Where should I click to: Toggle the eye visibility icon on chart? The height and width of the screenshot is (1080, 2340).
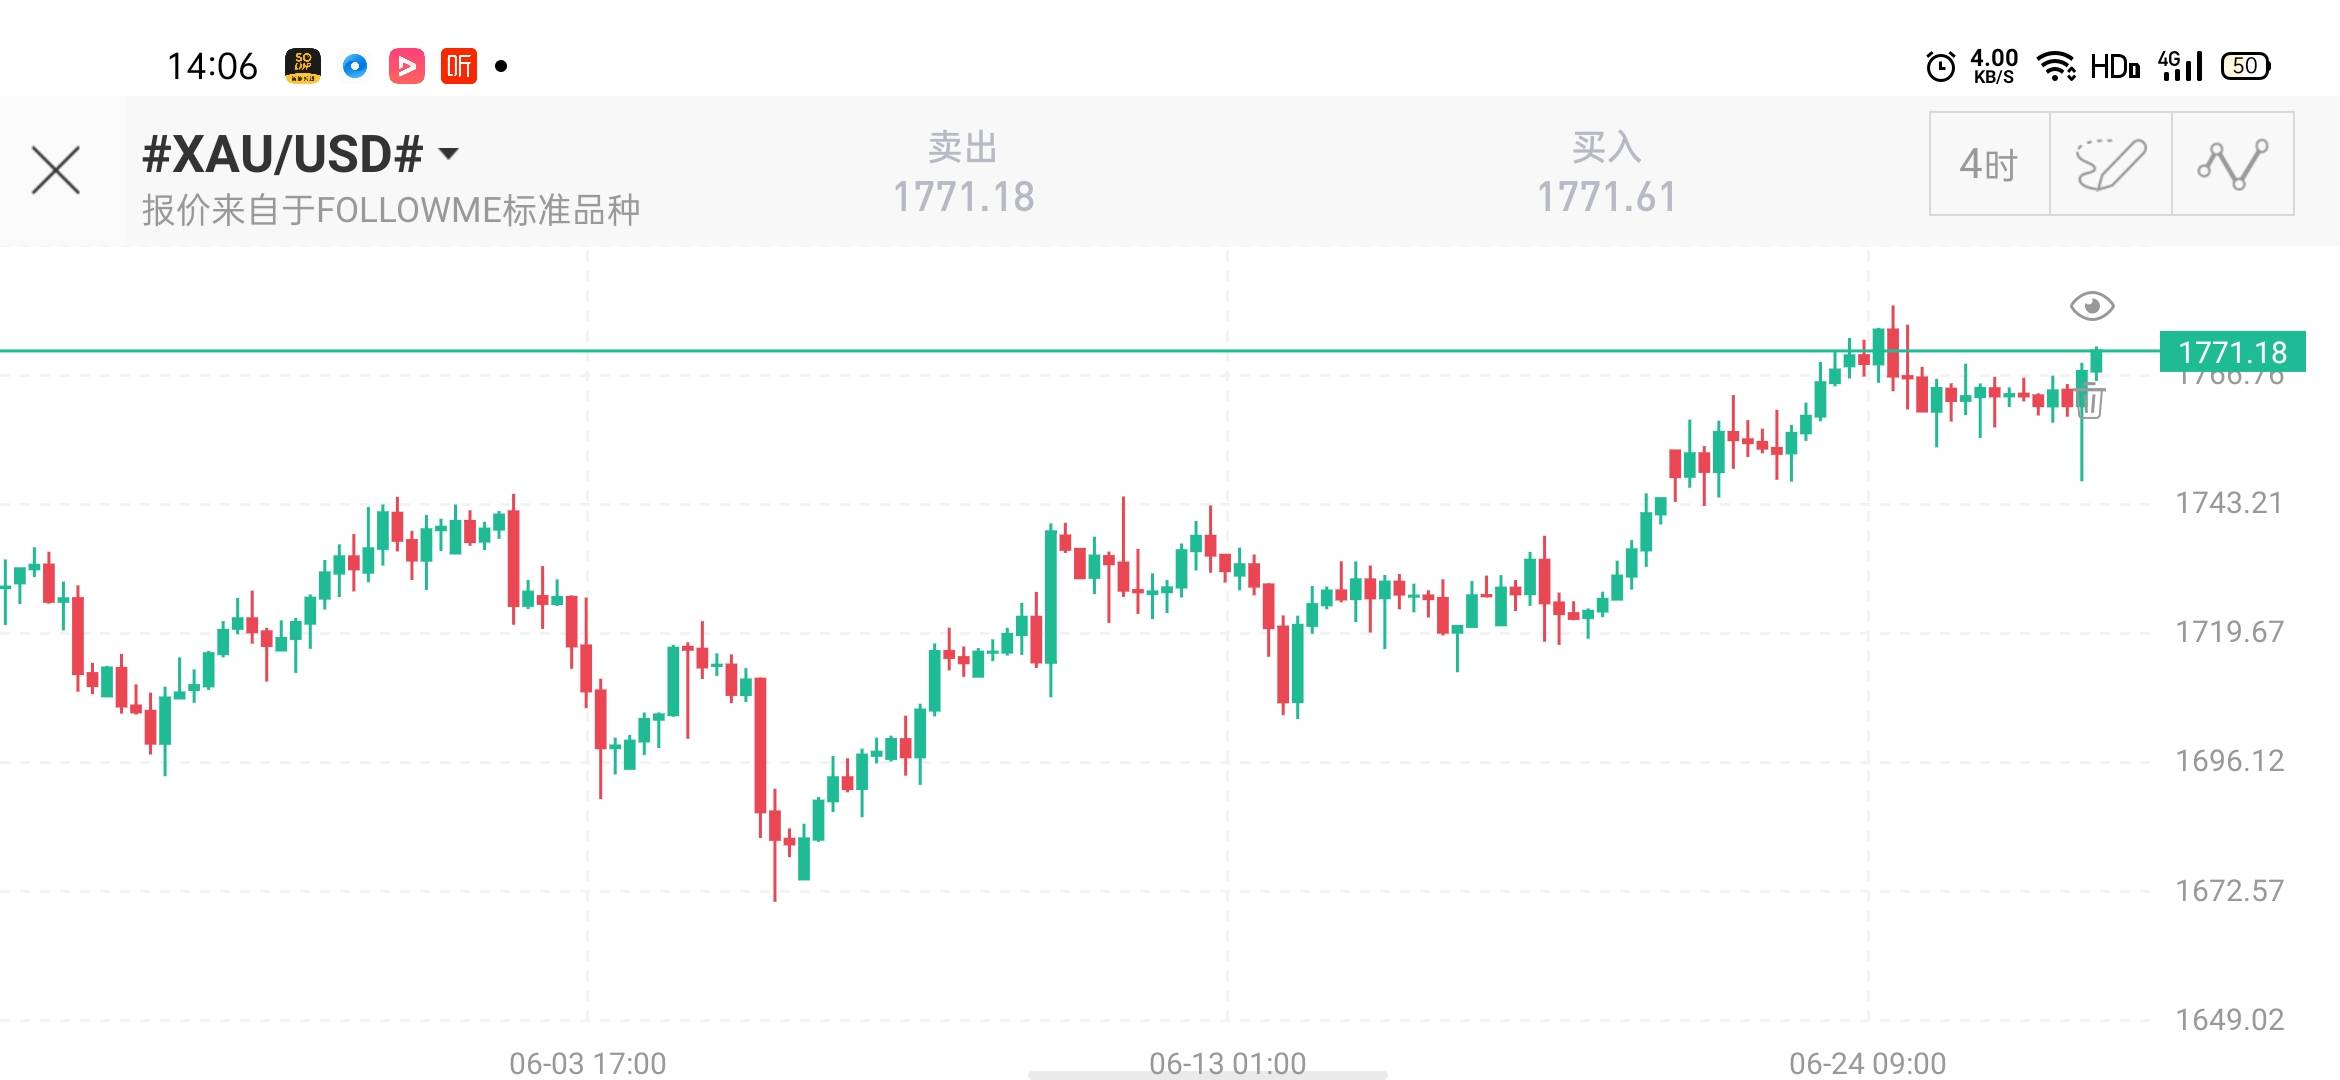click(x=2092, y=305)
